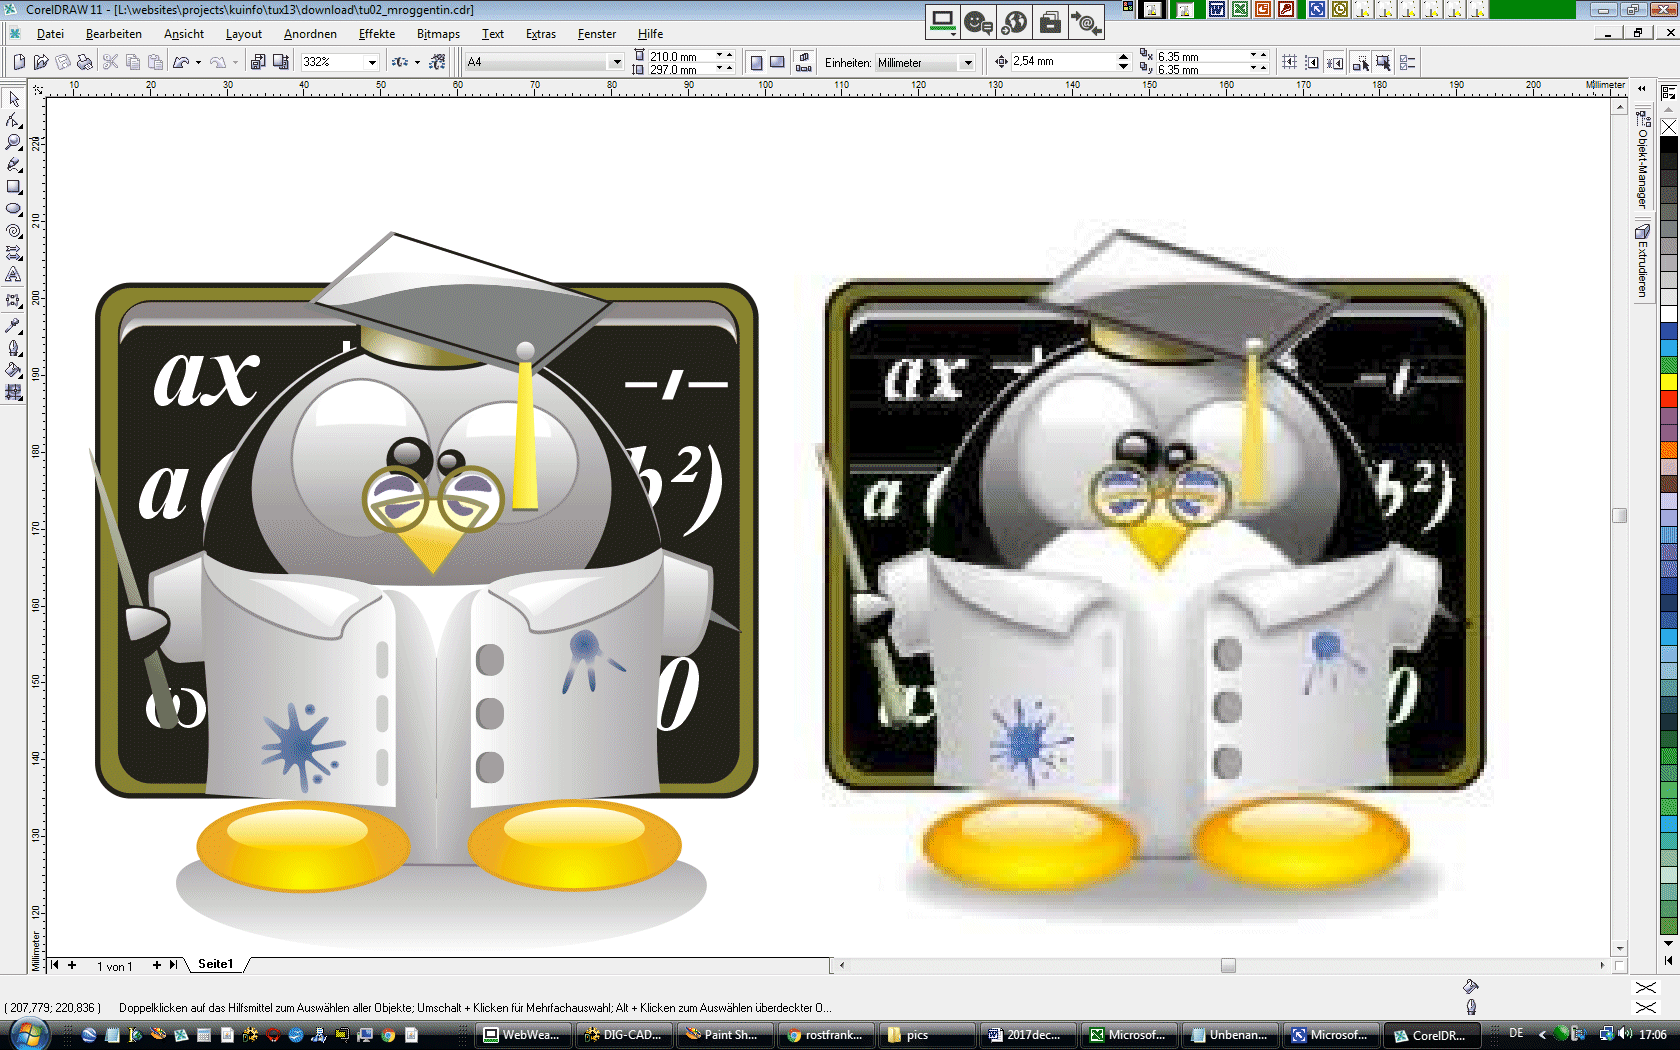
Task: Open the A4 paper size dropdown
Action: [616, 62]
